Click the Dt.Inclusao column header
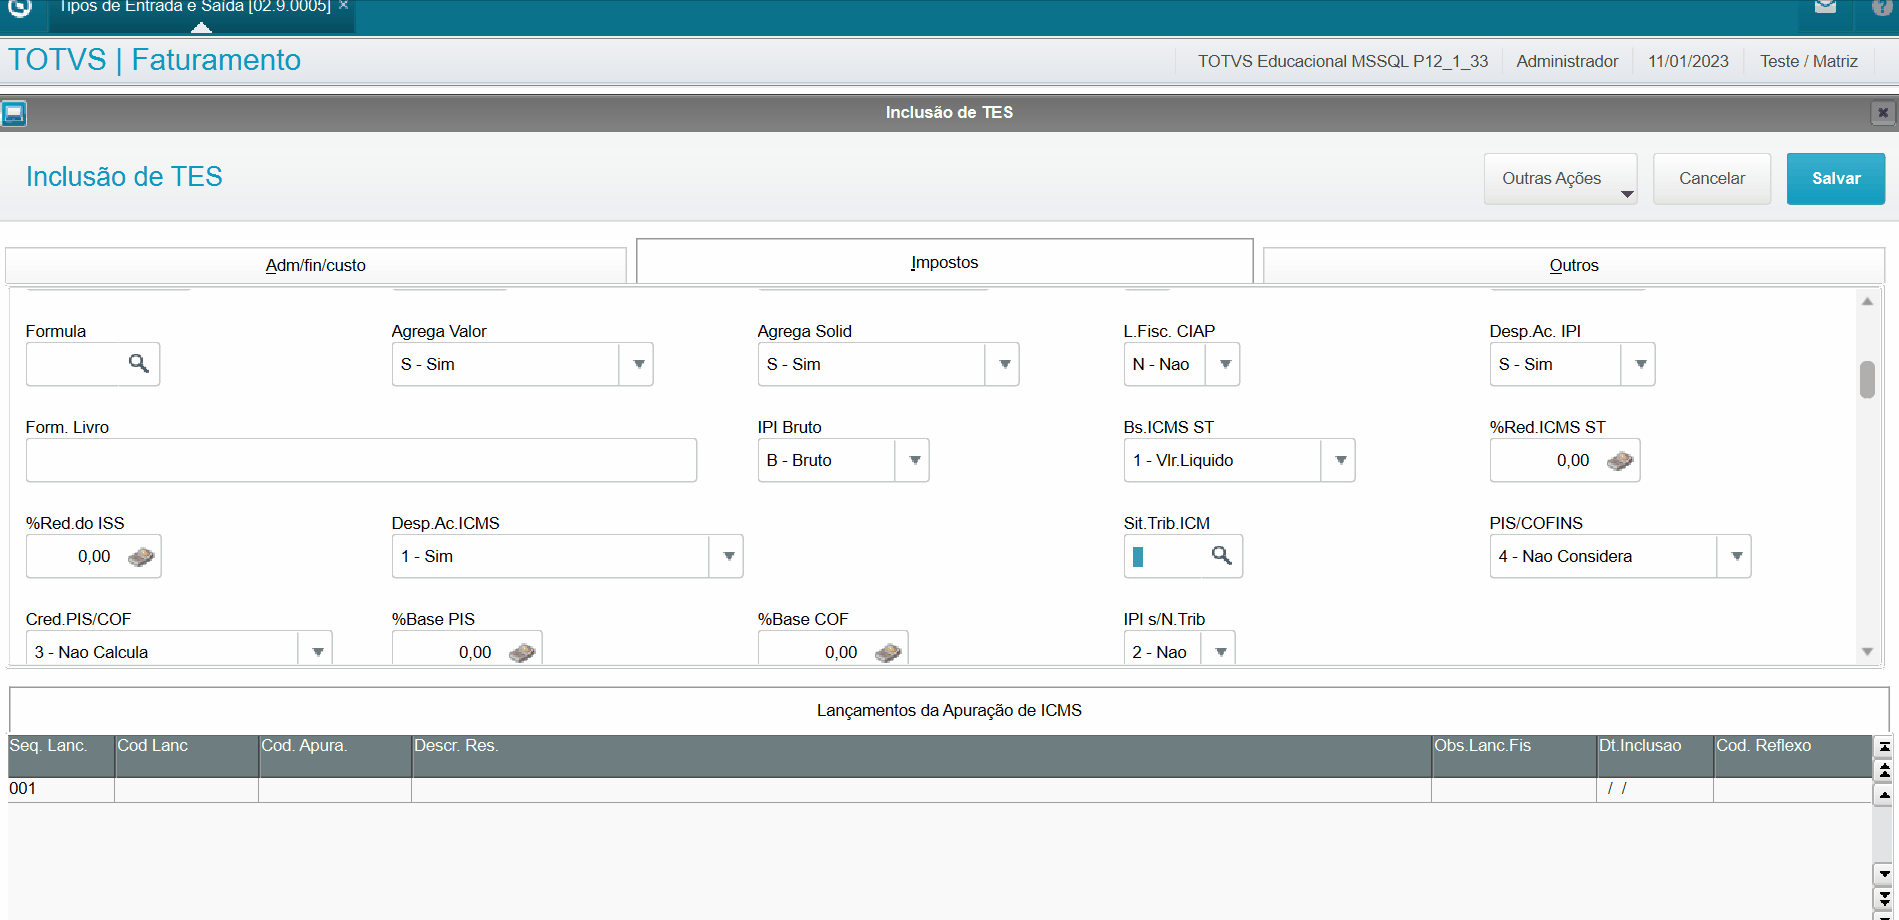1899x920 pixels. pyautogui.click(x=1655, y=756)
